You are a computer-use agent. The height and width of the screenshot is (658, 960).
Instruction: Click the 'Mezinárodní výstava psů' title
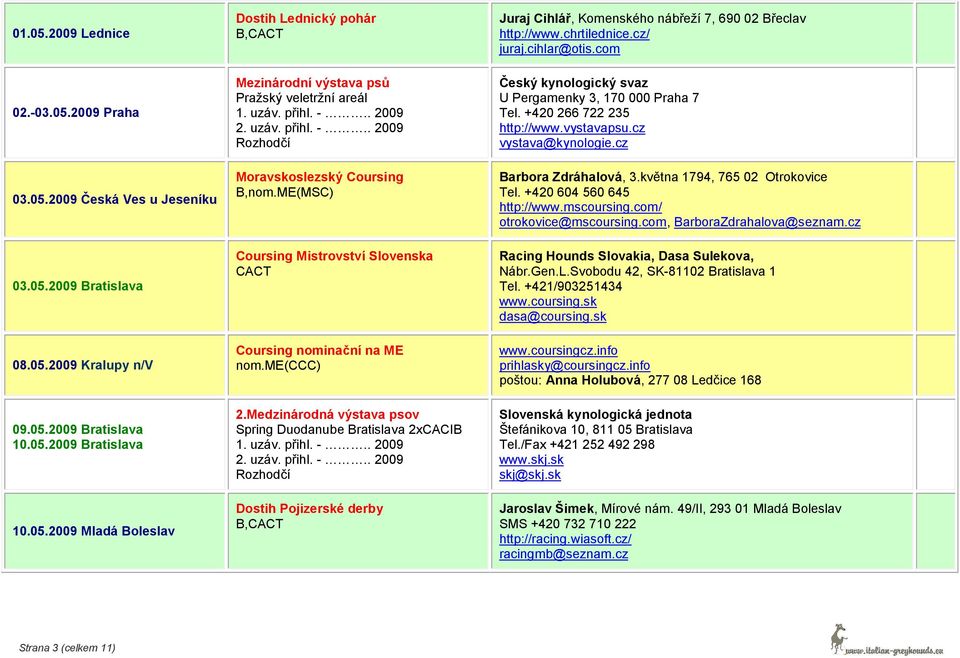coord(312,83)
